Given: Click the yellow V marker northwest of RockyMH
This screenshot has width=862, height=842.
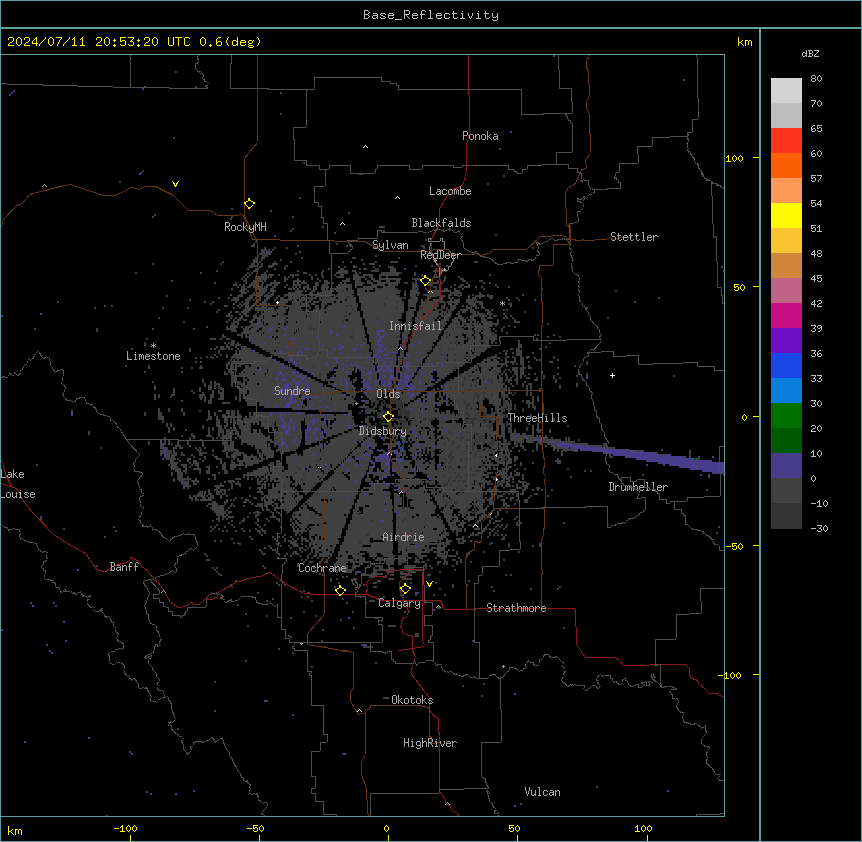Looking at the screenshot, I should (175, 184).
